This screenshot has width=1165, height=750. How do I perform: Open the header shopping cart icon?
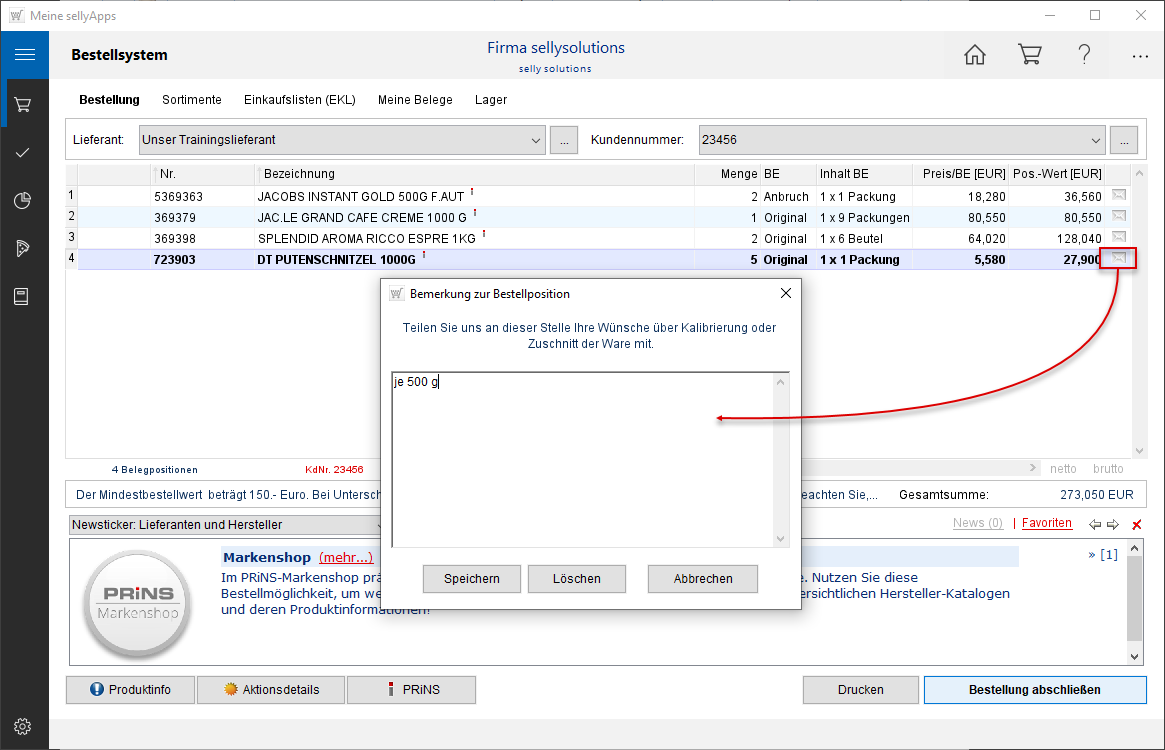click(x=1029, y=55)
